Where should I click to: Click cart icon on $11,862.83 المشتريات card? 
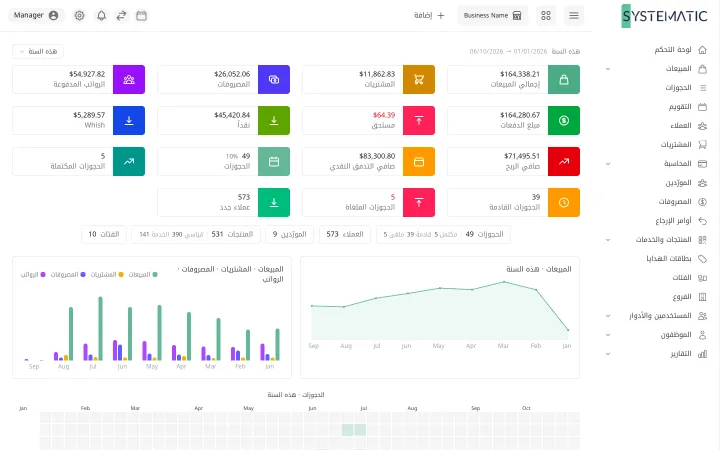point(419,79)
